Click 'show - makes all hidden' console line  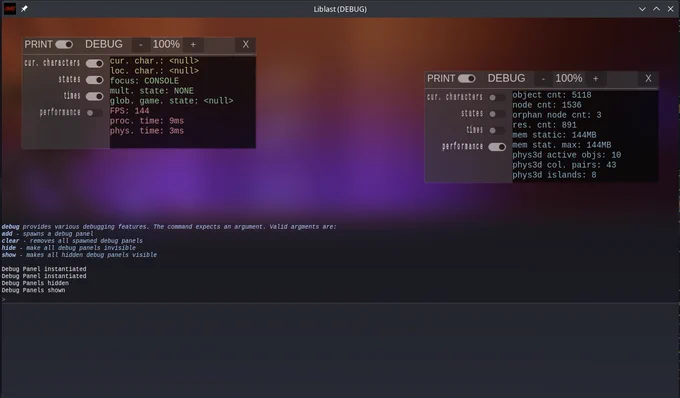coord(79,255)
